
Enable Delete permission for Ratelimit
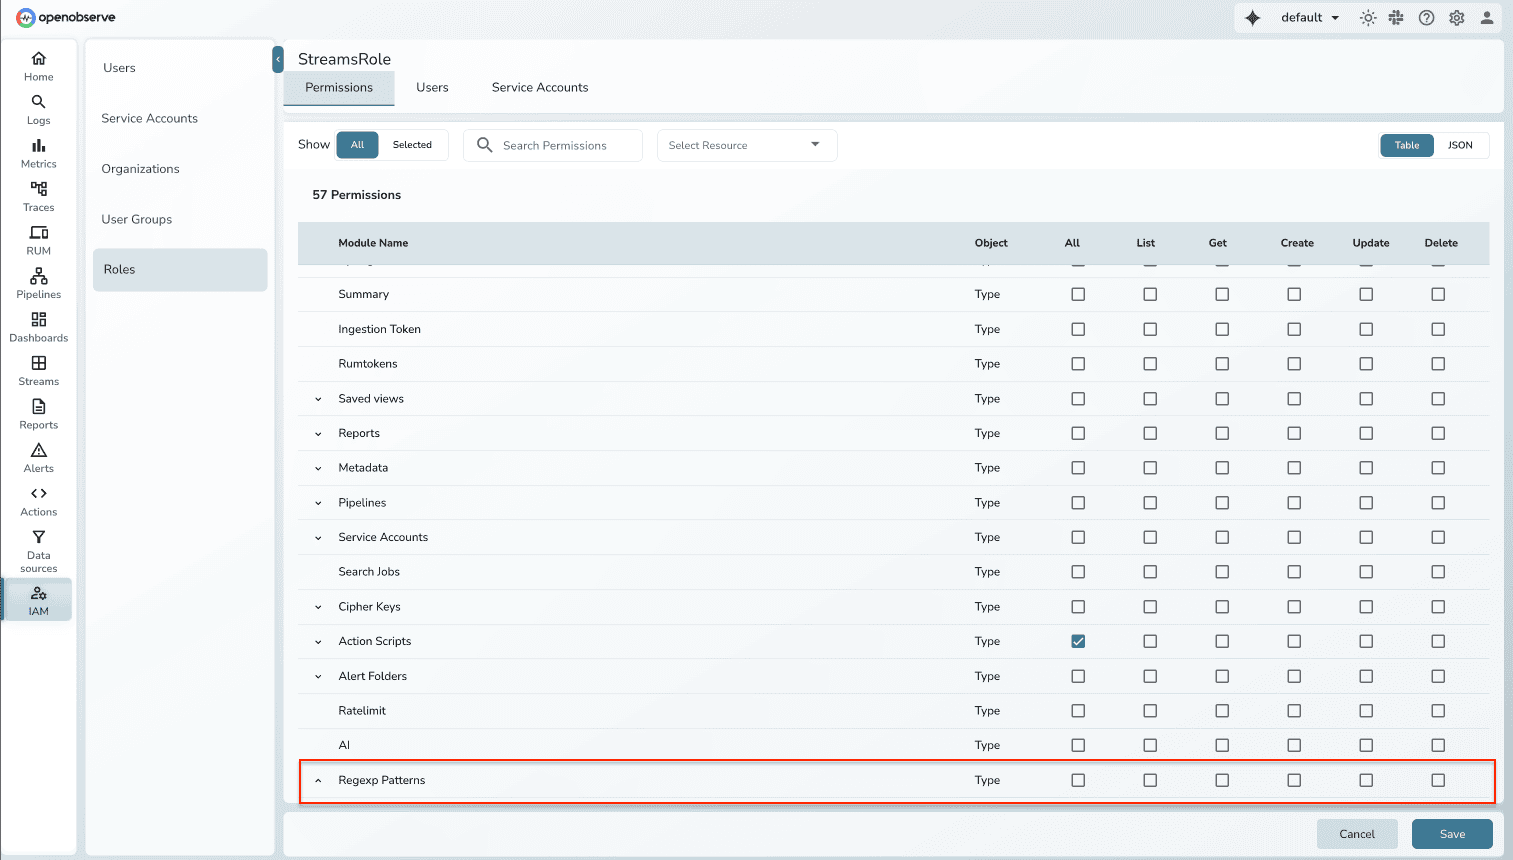(1438, 710)
